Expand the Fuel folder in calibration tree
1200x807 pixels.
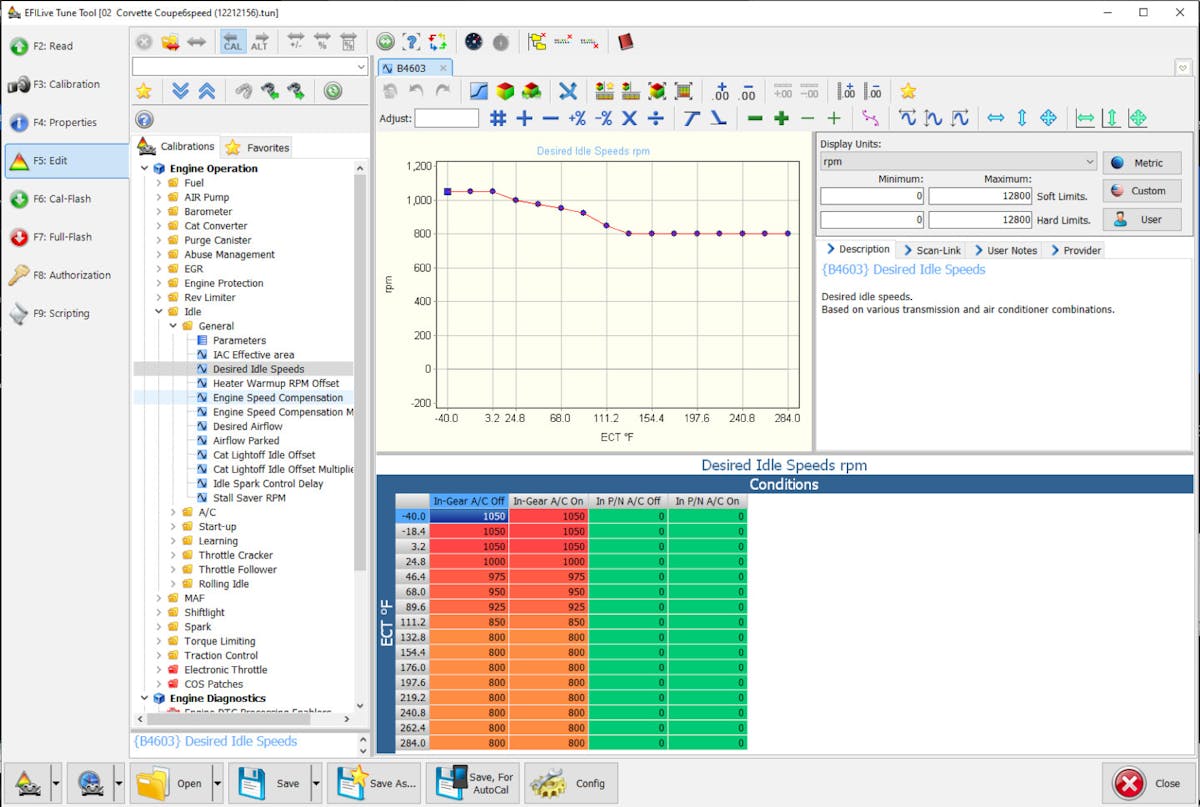[159, 183]
